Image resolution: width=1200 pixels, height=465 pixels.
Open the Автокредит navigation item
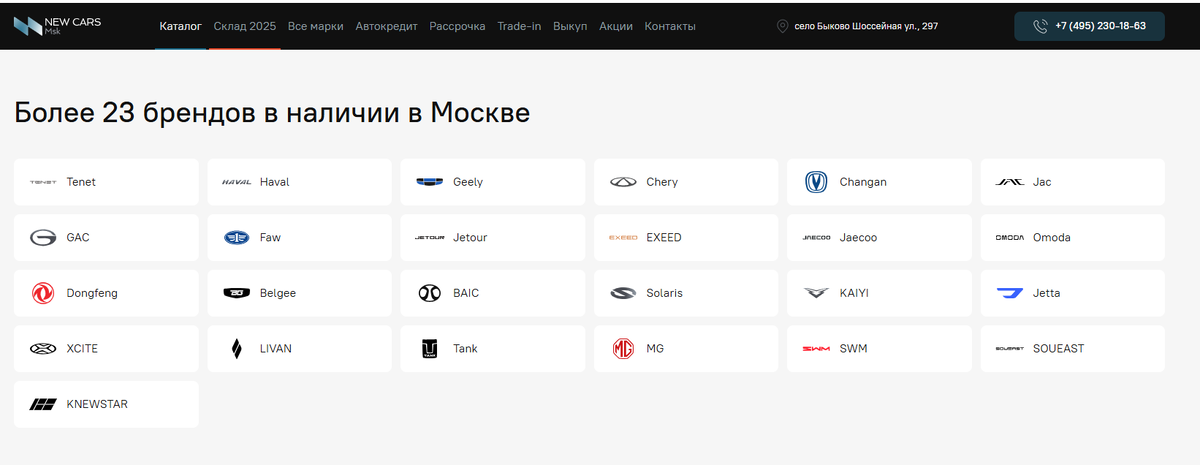(386, 26)
